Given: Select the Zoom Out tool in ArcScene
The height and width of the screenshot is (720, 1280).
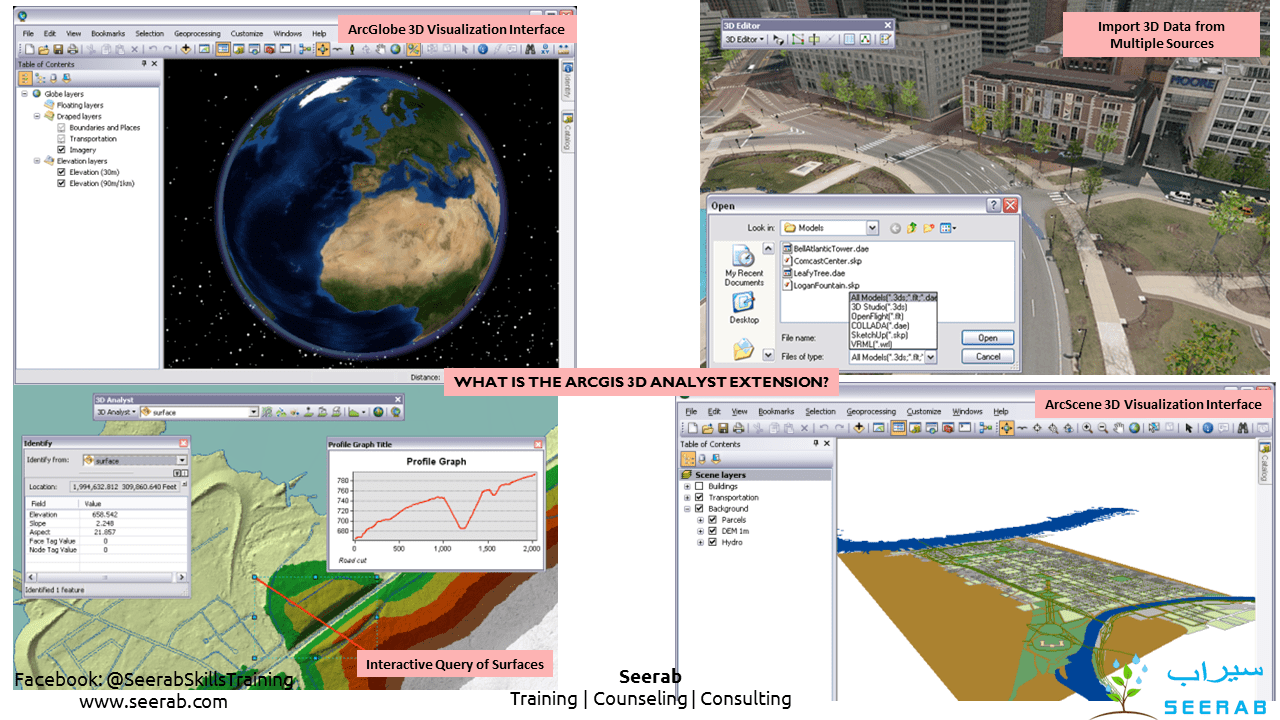Looking at the screenshot, I should [x=1103, y=428].
